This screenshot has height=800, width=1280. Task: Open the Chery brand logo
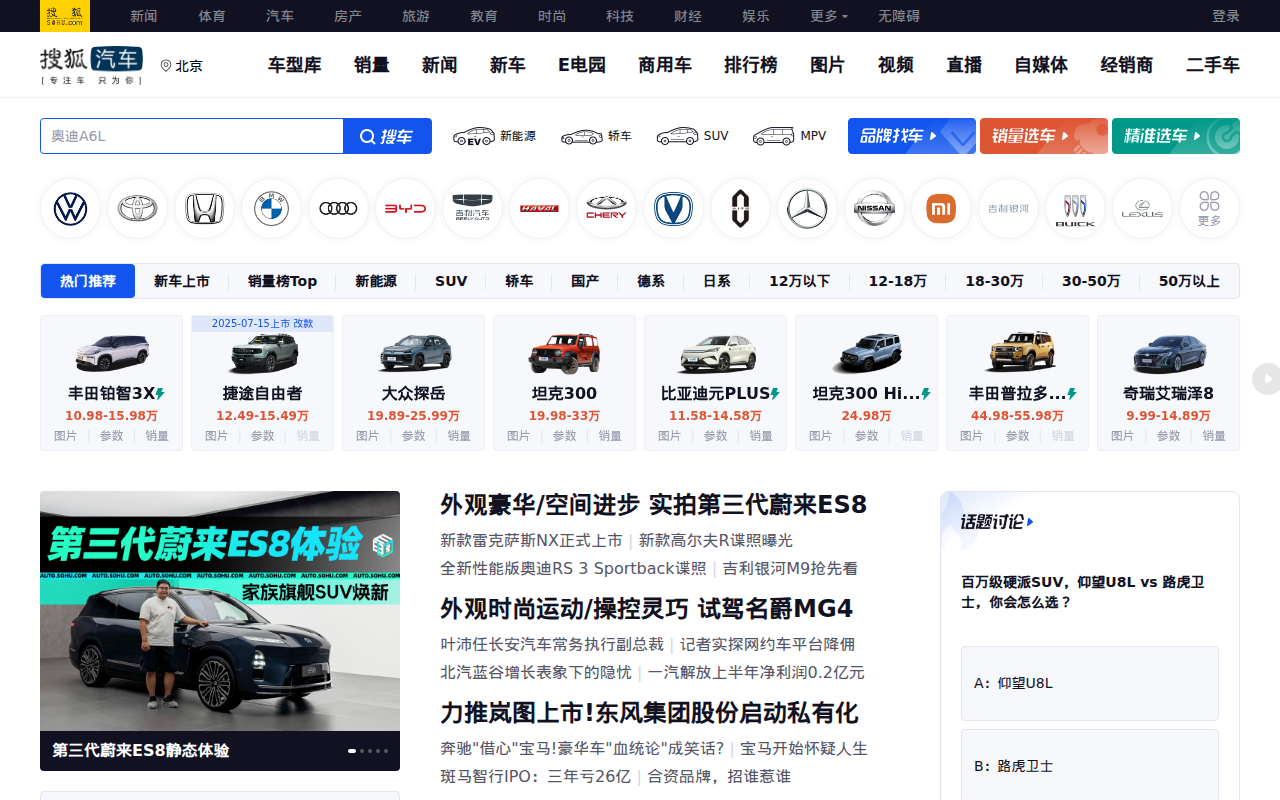click(x=607, y=209)
